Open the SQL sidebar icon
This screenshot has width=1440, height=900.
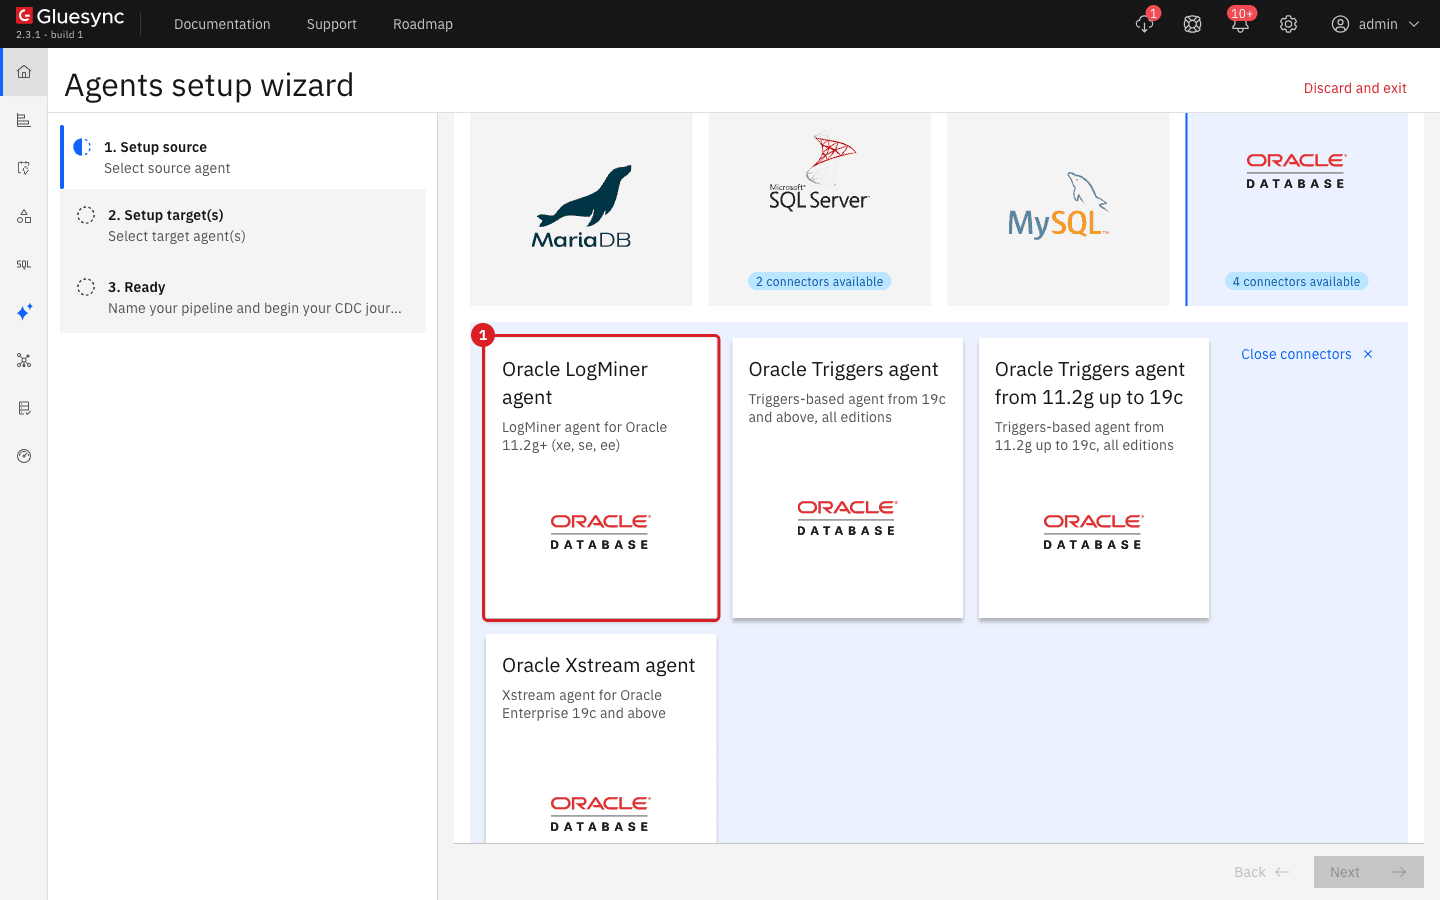click(x=24, y=264)
